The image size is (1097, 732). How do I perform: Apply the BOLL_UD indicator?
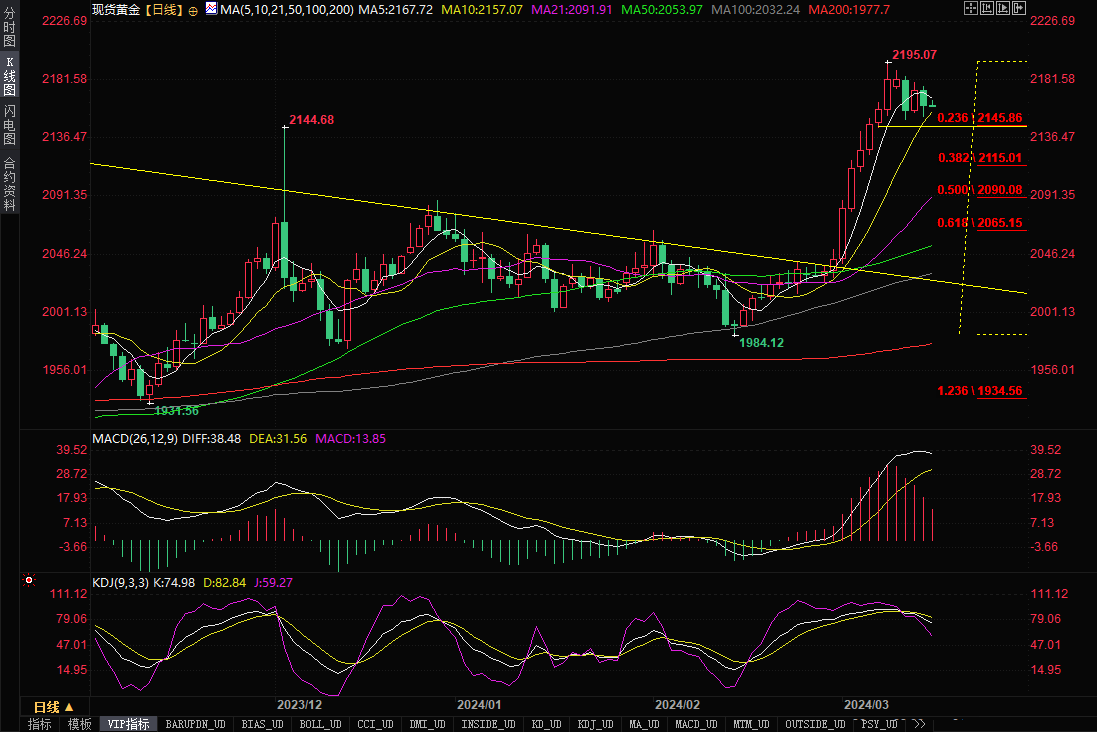pyautogui.click(x=321, y=724)
